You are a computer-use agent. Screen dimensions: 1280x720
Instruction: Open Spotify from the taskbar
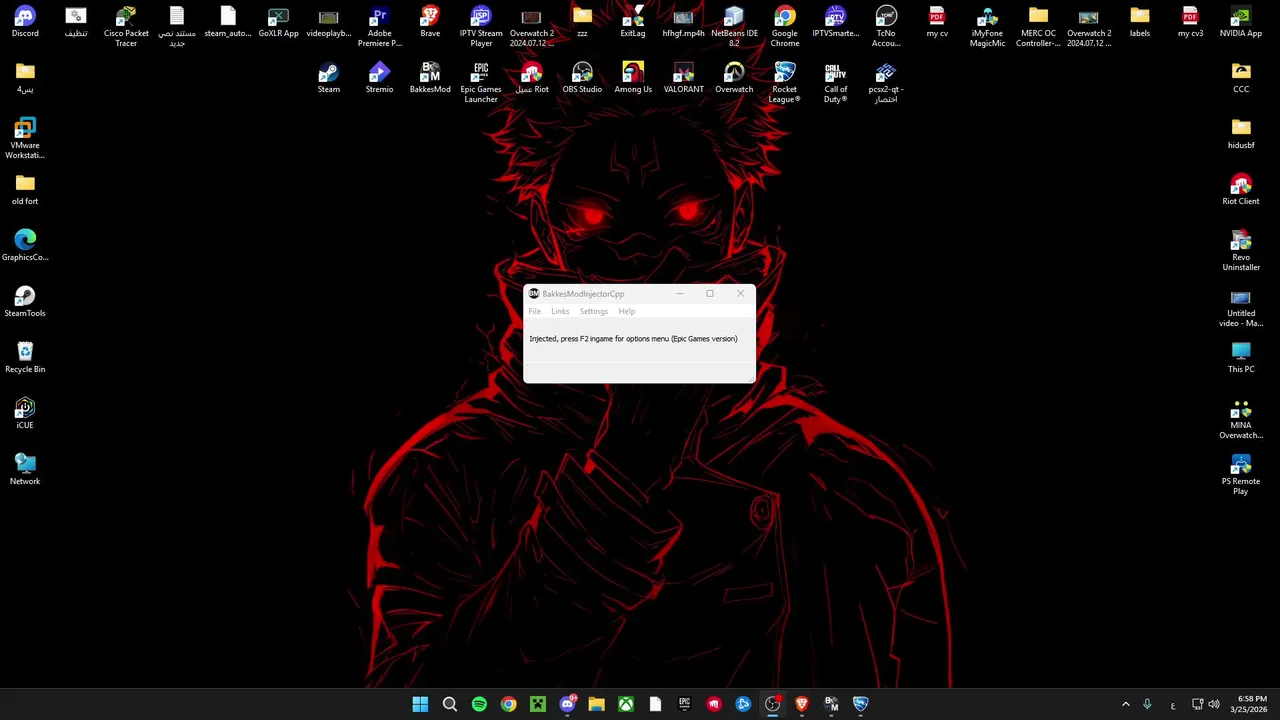(479, 704)
